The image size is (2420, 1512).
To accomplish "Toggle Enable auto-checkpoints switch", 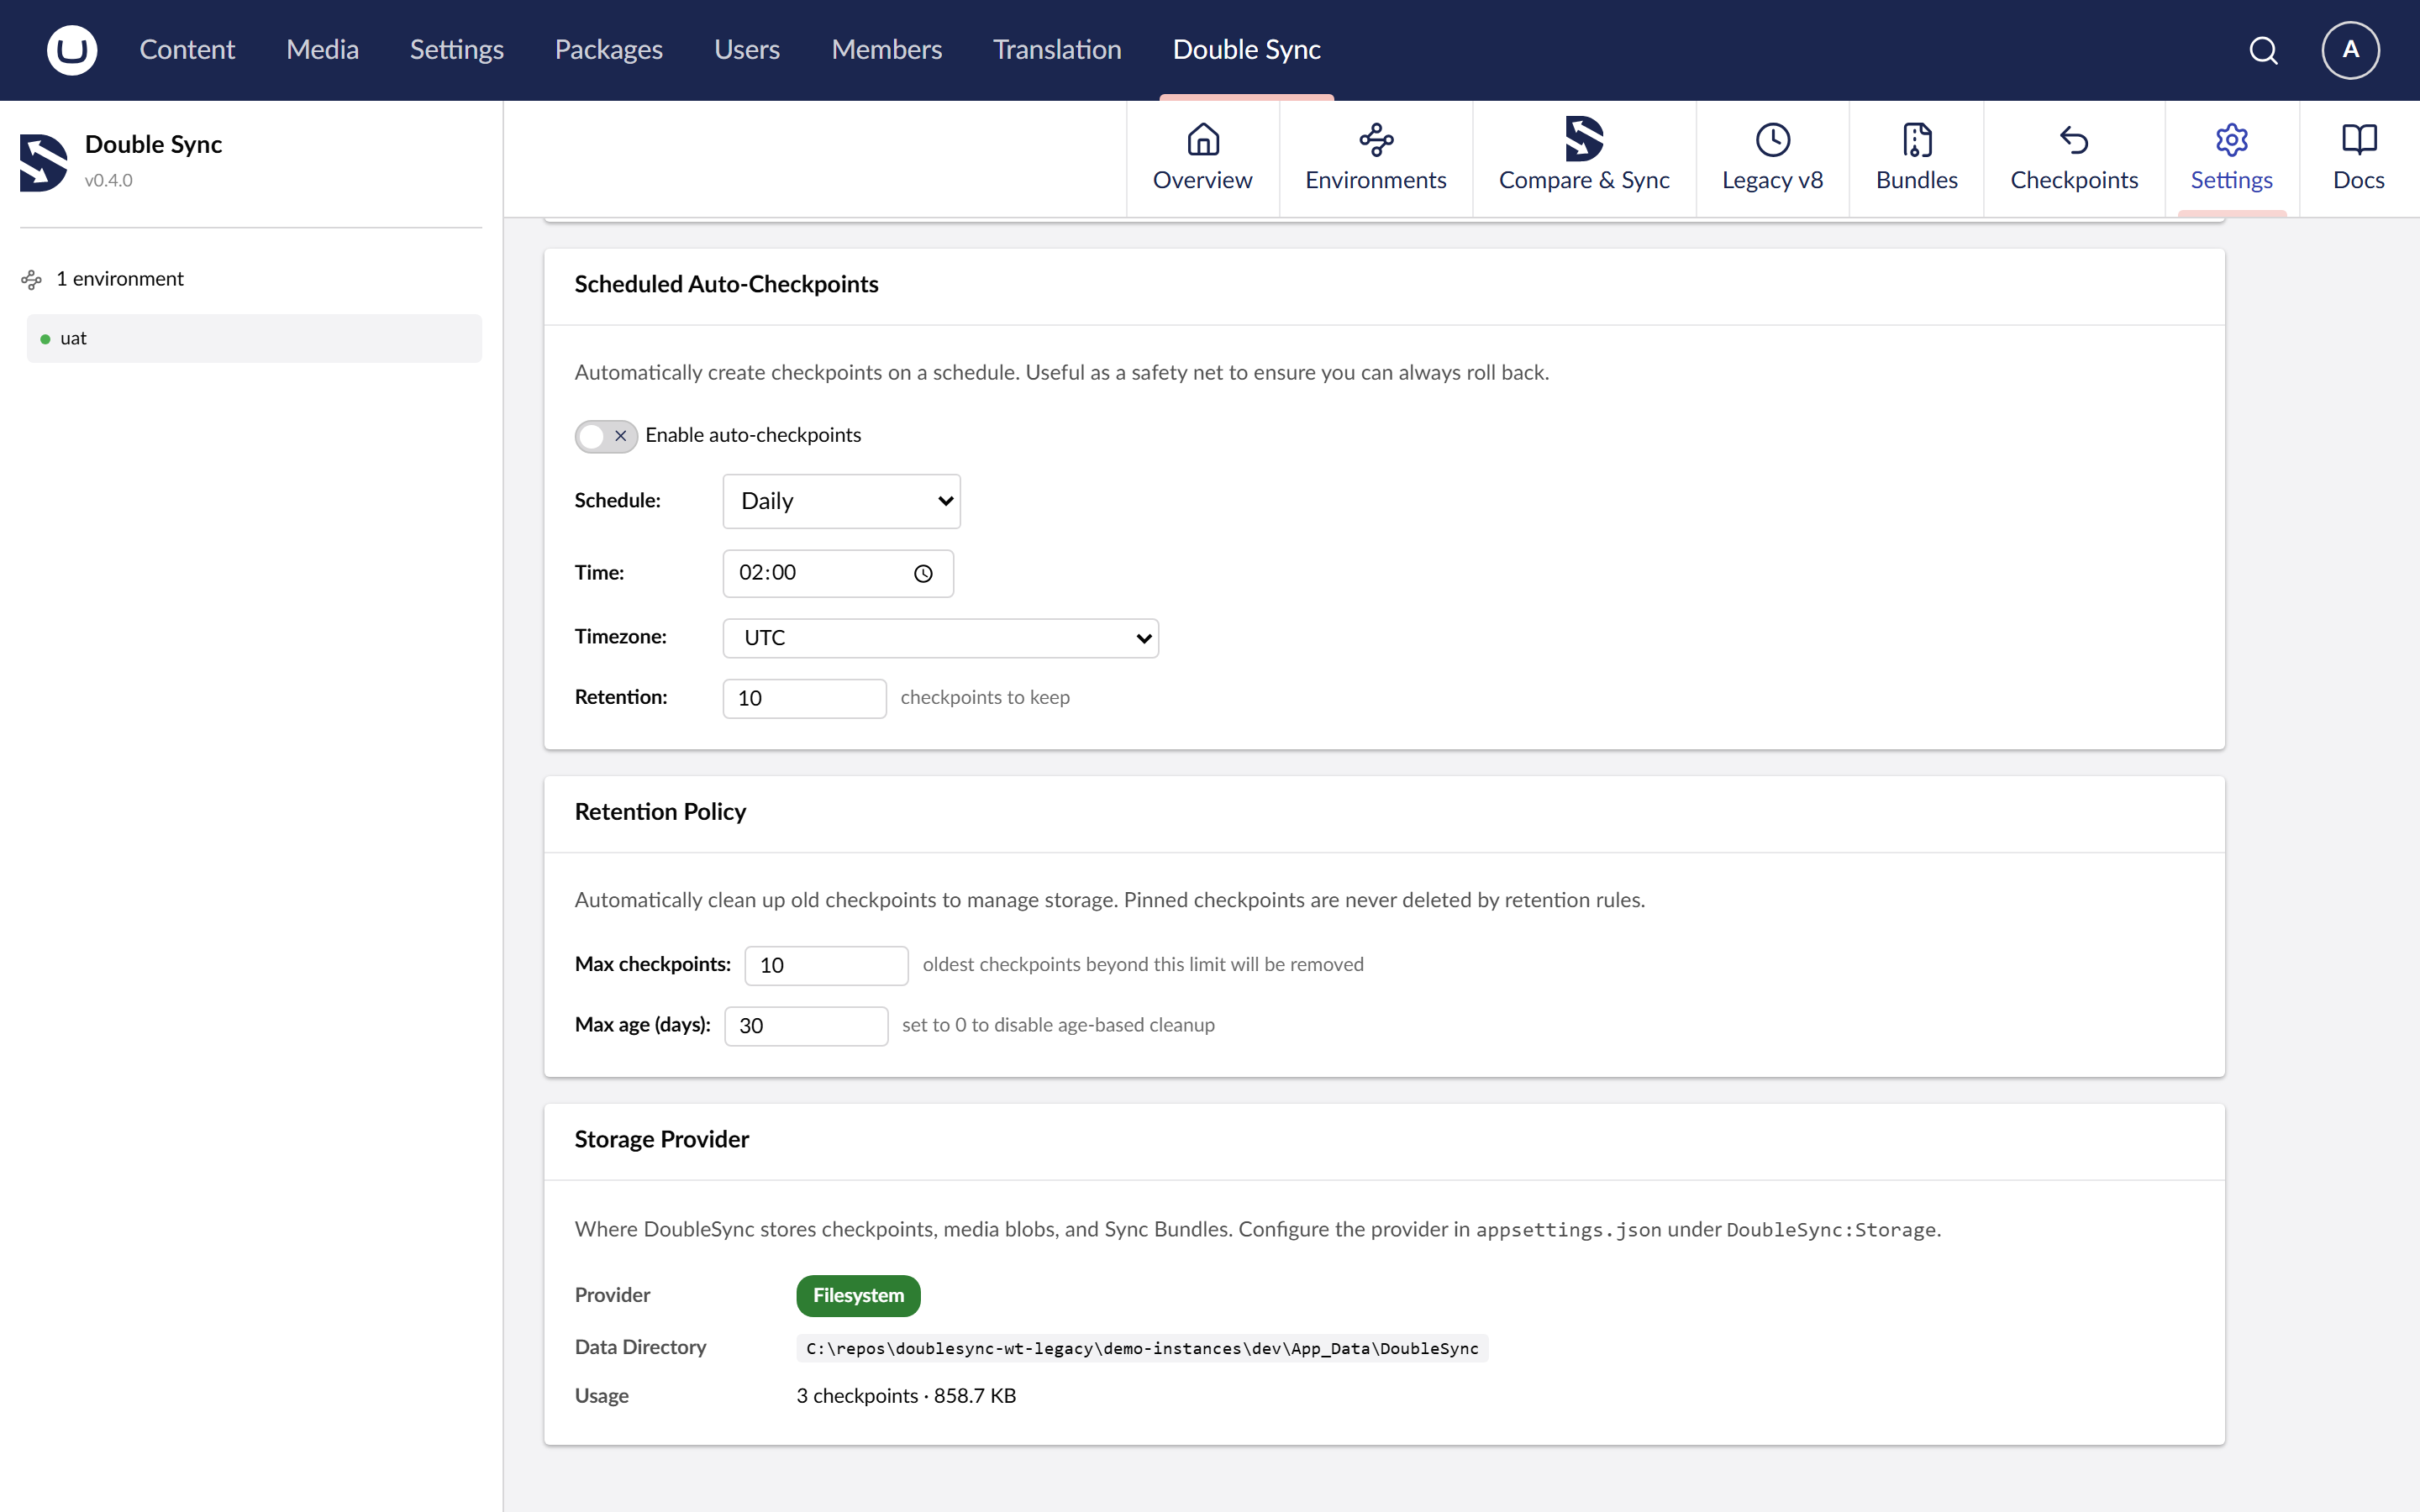I will click(x=606, y=436).
